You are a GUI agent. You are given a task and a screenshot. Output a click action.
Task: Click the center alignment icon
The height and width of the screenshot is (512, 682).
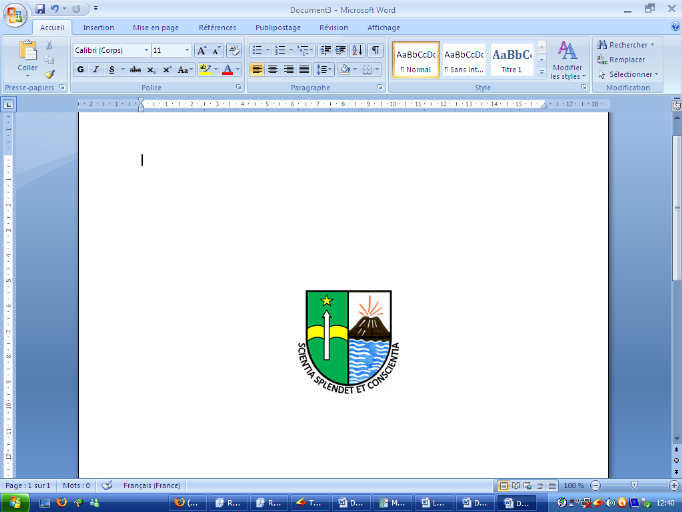[272, 69]
